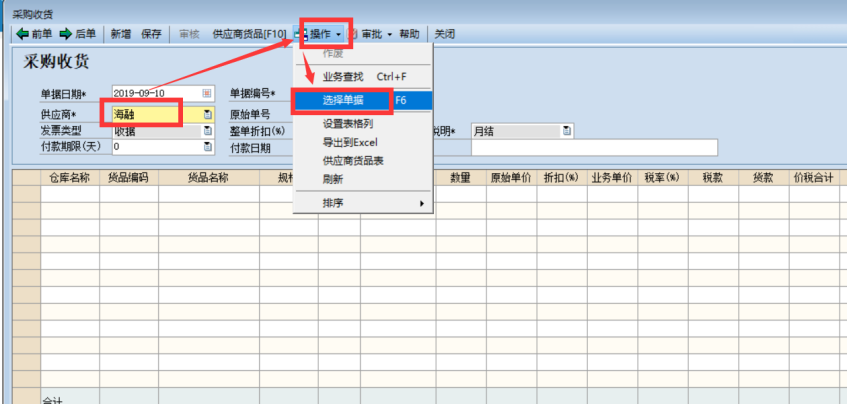Click lookup icon in 供应商 field

[208, 114]
